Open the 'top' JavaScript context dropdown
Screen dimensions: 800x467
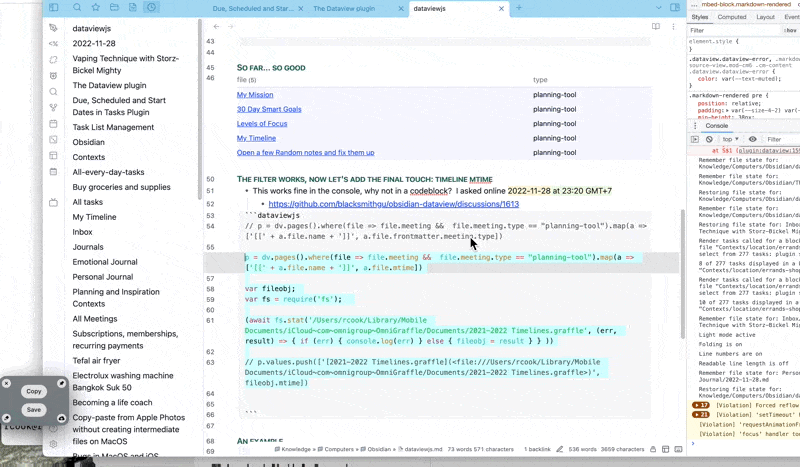pos(731,139)
